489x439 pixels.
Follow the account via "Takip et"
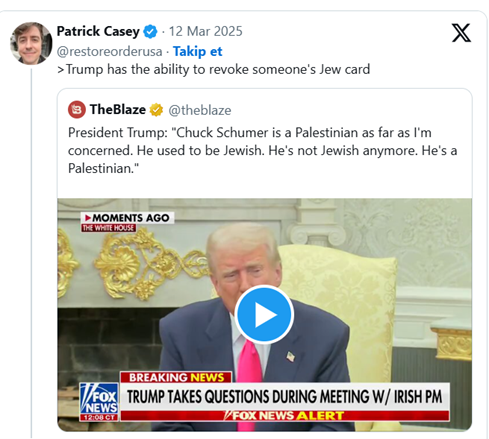[197, 51]
